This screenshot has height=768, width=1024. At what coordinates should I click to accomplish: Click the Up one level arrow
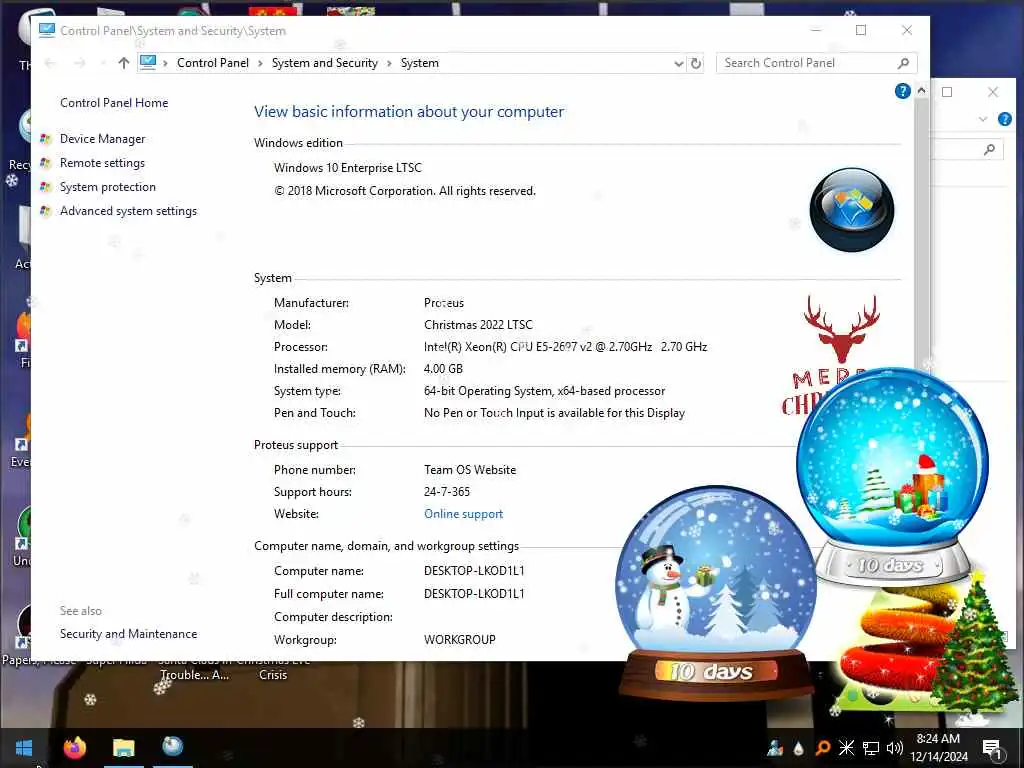pyautogui.click(x=123, y=63)
